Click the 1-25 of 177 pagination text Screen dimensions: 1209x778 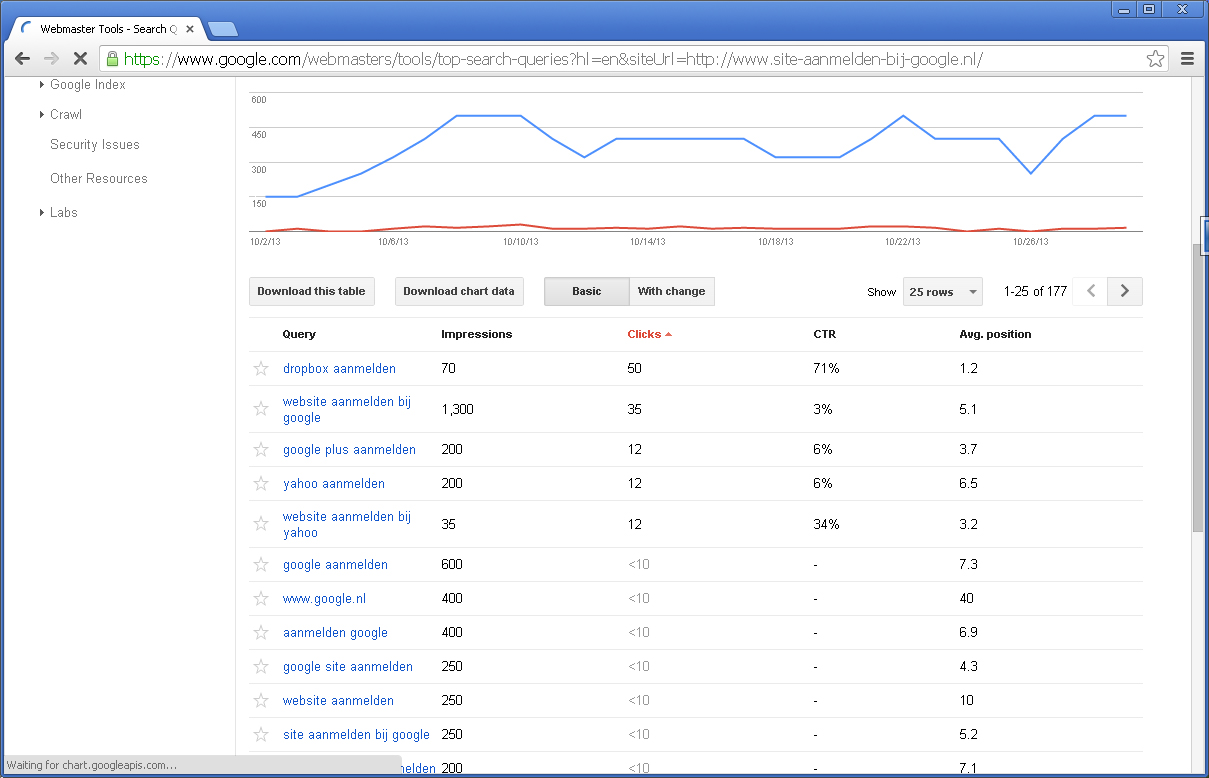coord(1034,292)
